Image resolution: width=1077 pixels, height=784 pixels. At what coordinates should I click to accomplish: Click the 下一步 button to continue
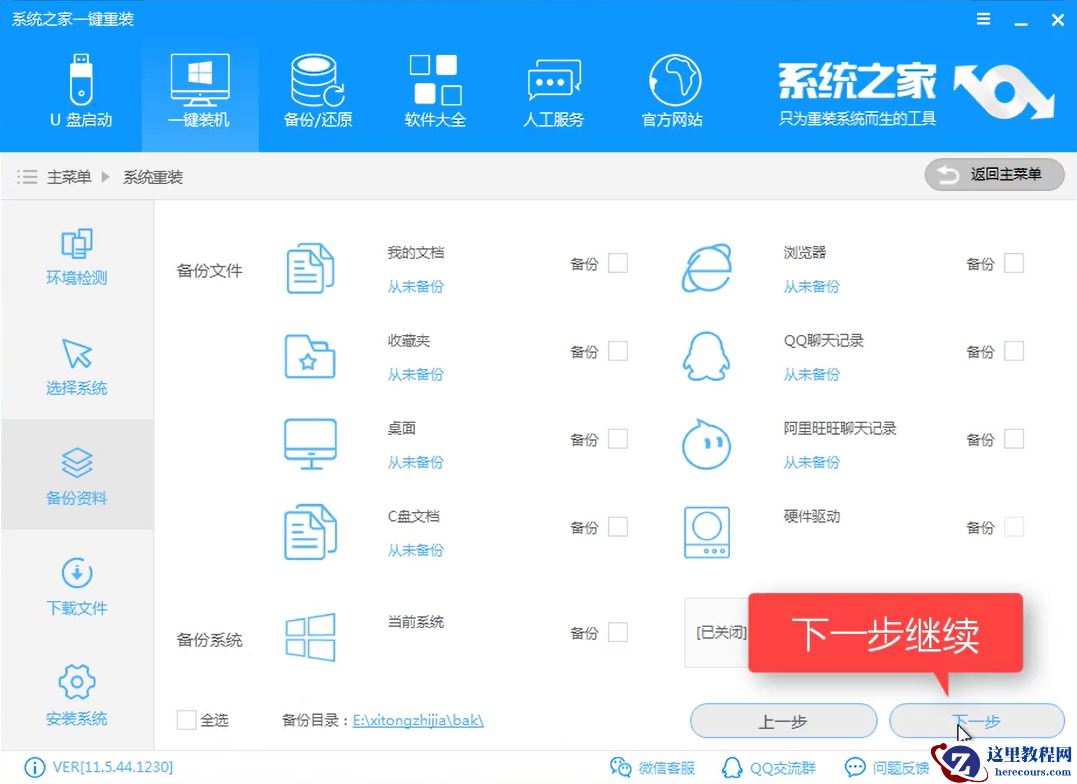pos(975,721)
